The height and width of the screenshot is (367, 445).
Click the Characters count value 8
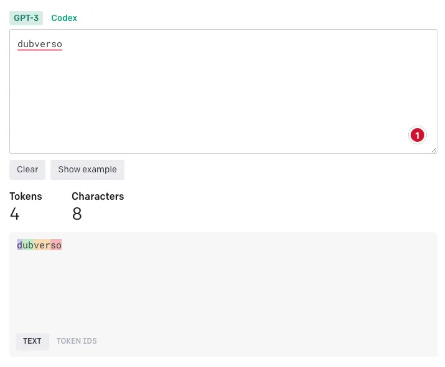point(77,214)
